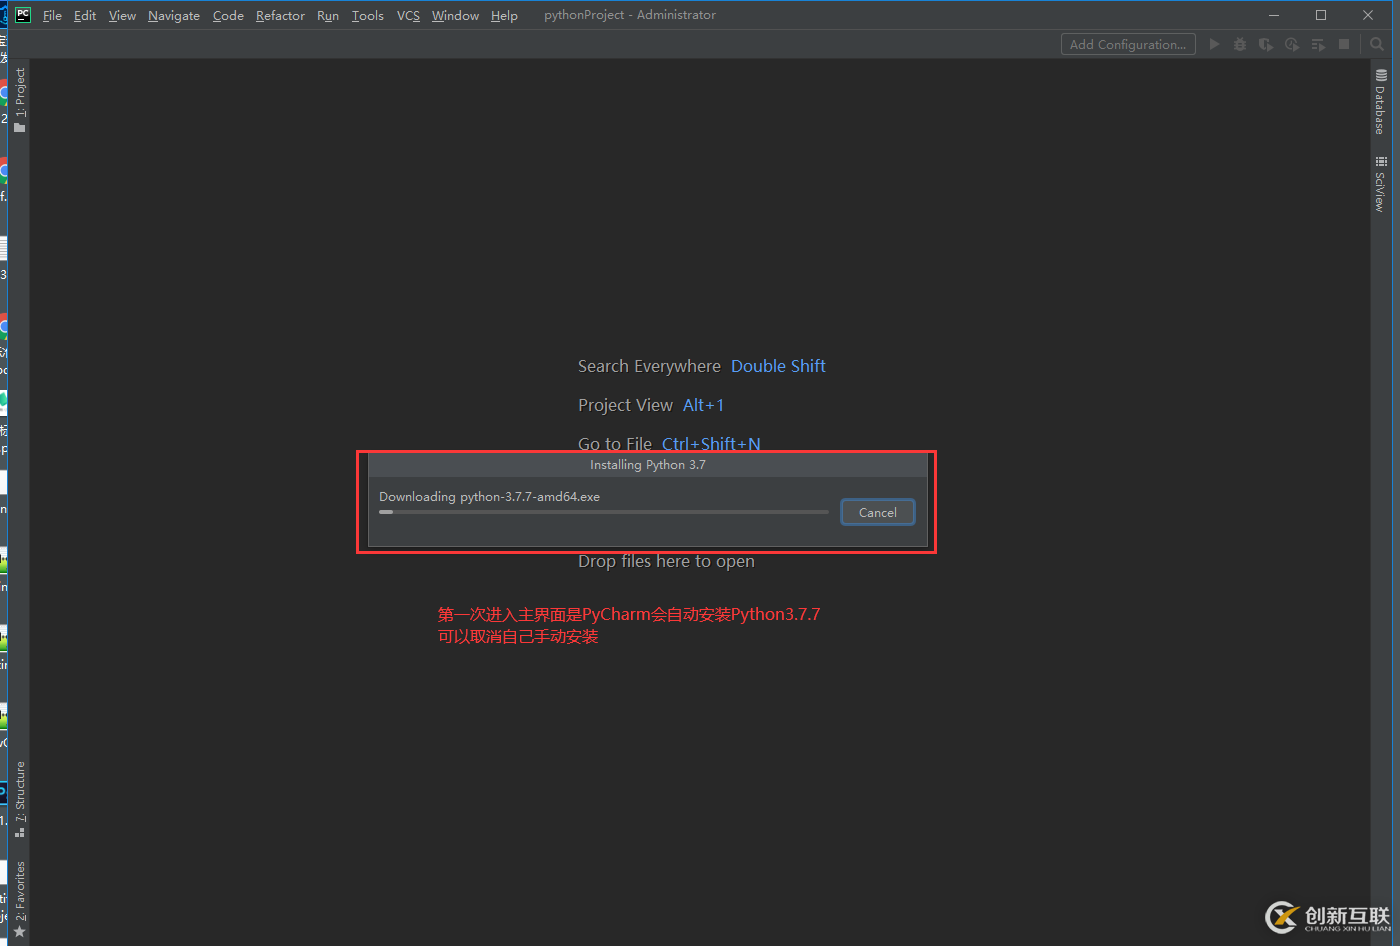Open the VCS menu
The height and width of the screenshot is (946, 1400).
tap(408, 15)
